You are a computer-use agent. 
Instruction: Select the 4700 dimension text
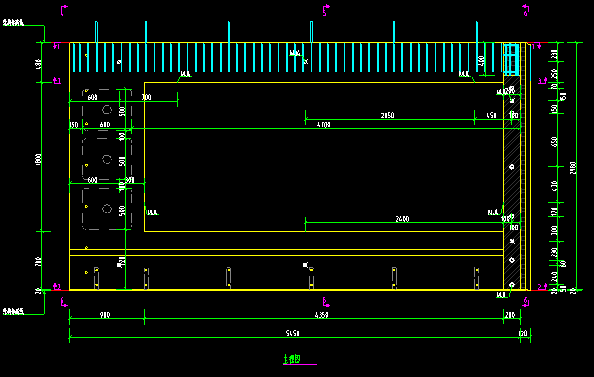324,124
